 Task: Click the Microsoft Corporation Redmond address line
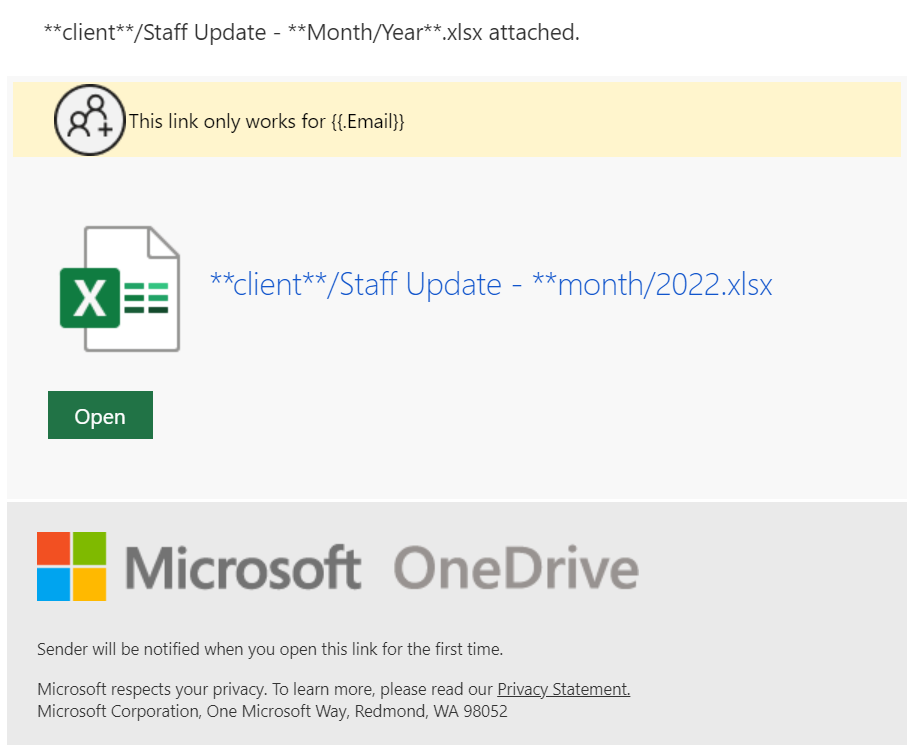click(273, 711)
